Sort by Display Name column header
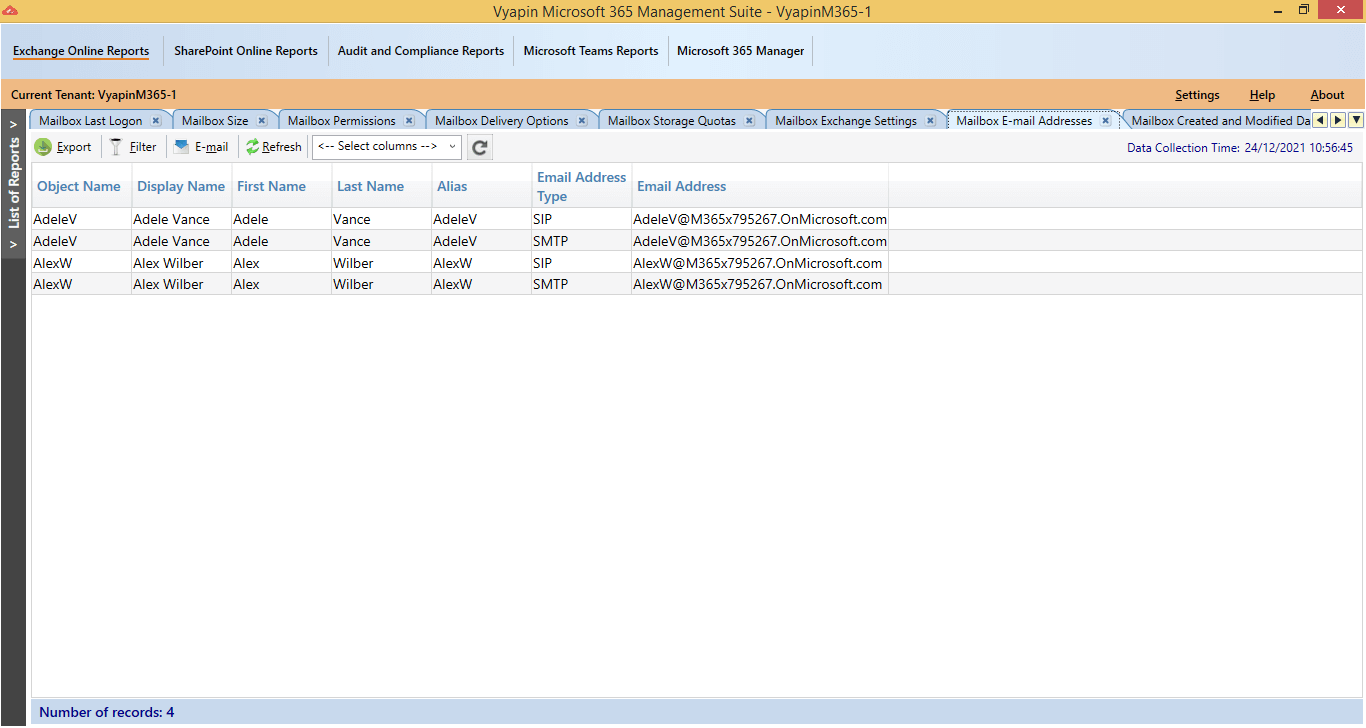 pyautogui.click(x=181, y=186)
